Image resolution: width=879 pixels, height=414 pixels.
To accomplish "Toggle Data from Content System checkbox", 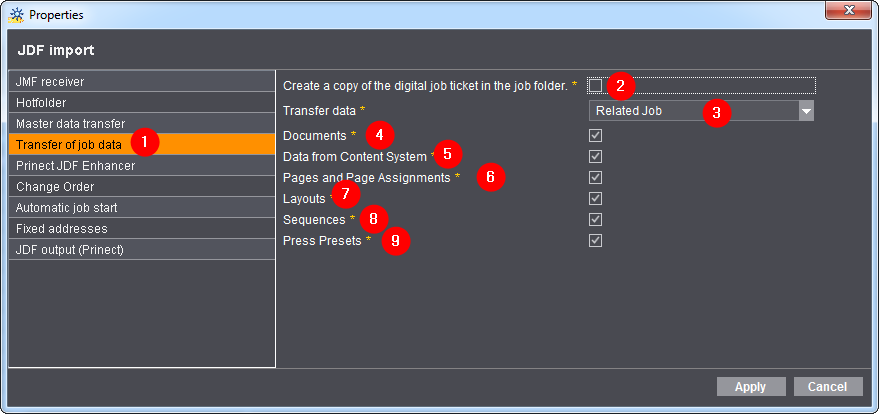I will point(596,156).
